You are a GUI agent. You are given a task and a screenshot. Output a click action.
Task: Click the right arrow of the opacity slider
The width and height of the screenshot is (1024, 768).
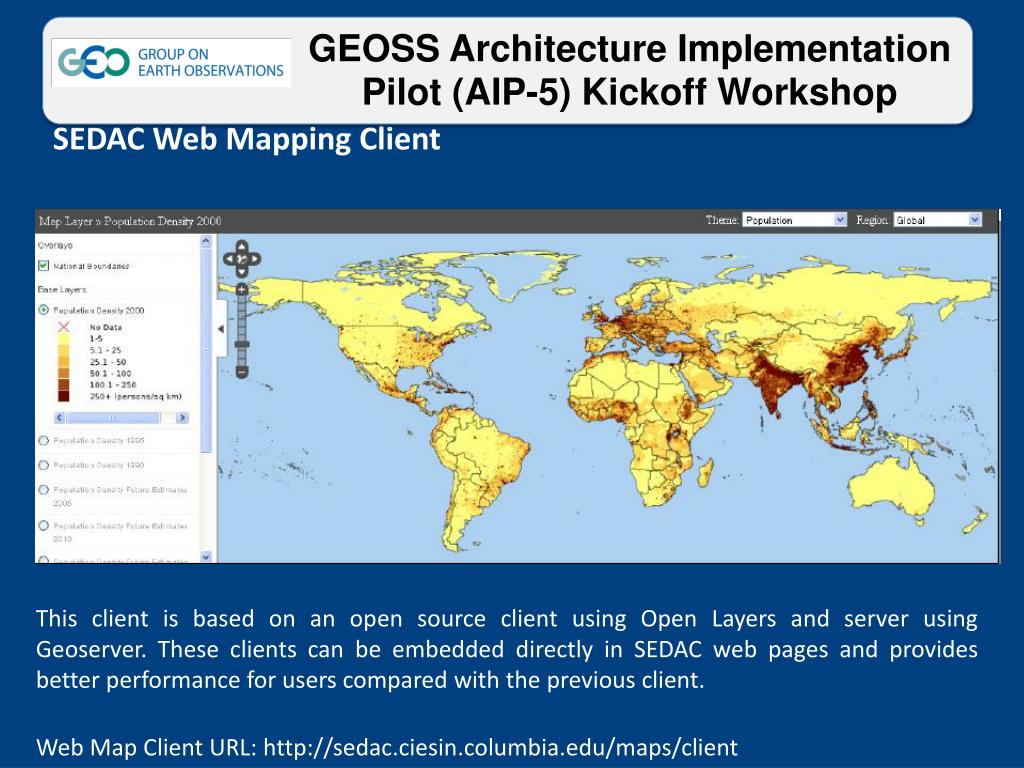(x=182, y=417)
